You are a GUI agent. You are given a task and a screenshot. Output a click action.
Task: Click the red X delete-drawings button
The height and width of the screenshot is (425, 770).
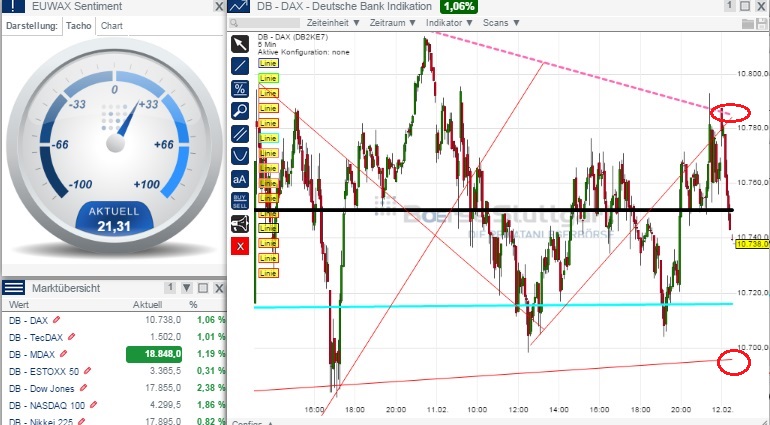coord(240,246)
